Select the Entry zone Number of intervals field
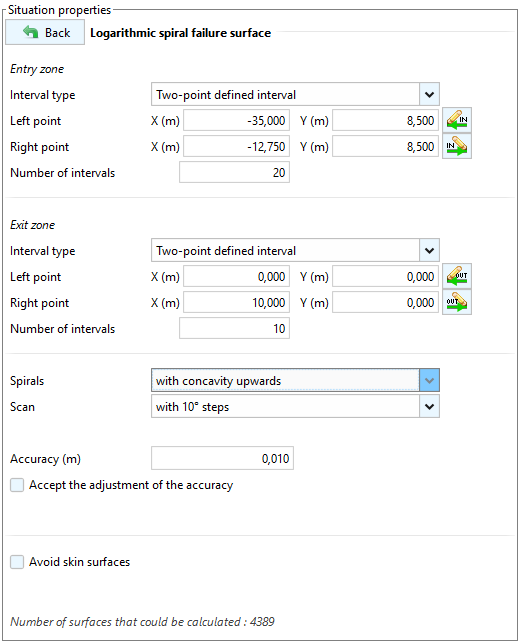Image resolution: width=519 pixels, height=643 pixels. point(234,172)
